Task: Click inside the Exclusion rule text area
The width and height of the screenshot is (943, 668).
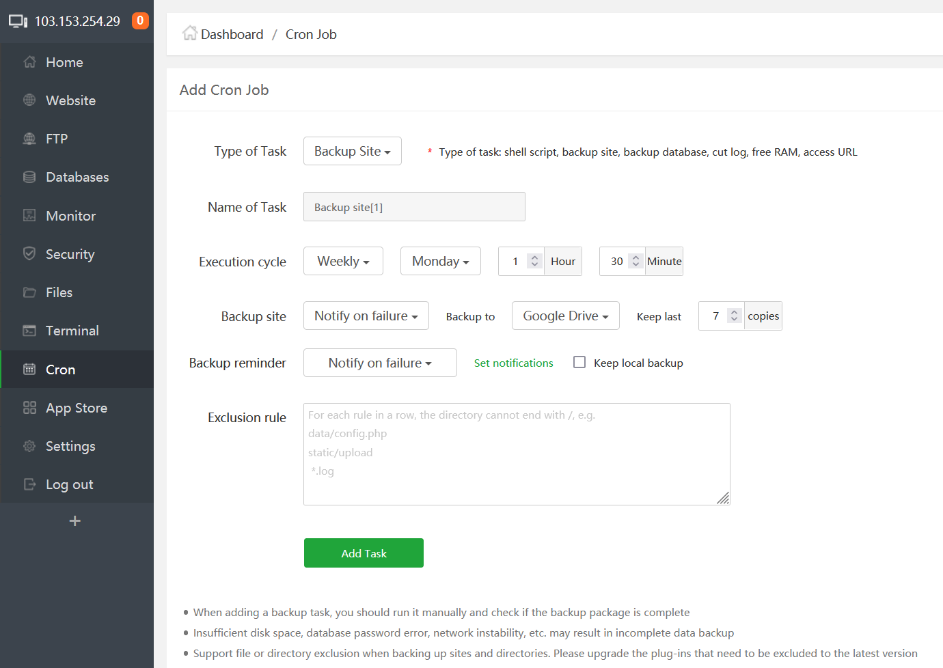Action: [516, 454]
